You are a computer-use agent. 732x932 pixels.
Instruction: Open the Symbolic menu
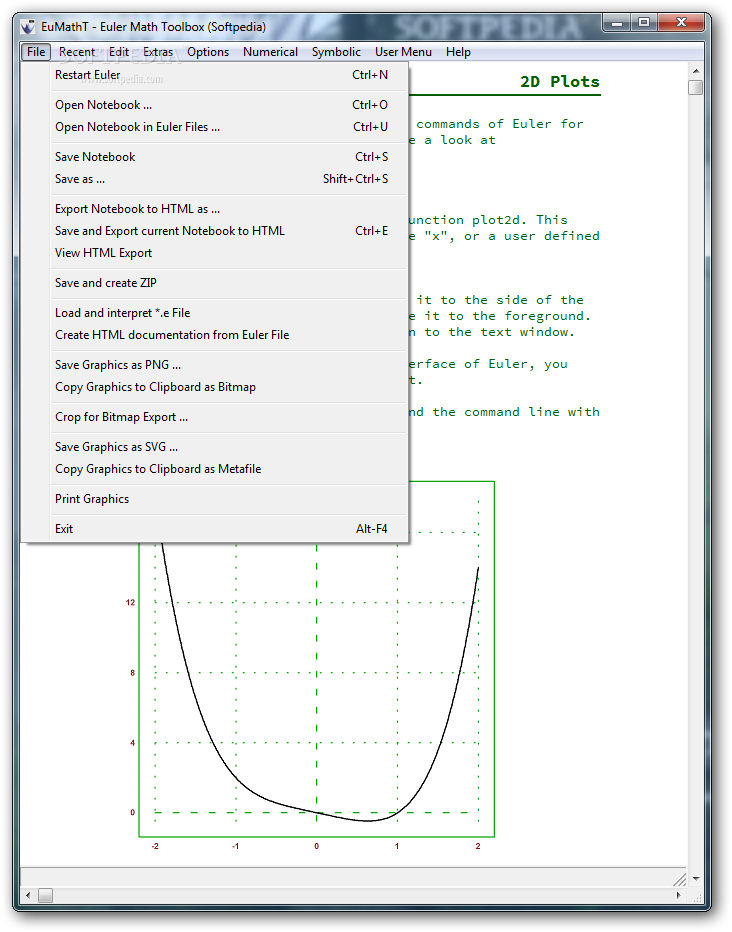(x=336, y=52)
